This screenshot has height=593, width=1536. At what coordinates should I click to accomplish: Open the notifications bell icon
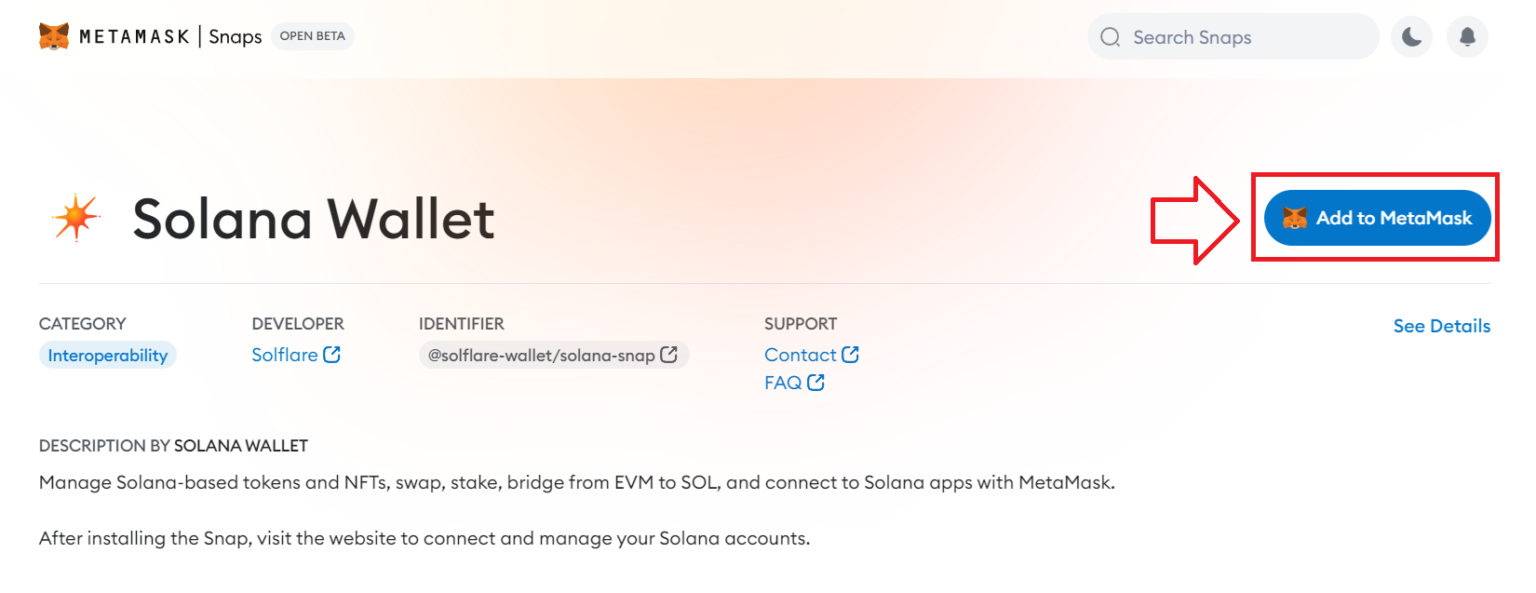click(1467, 36)
